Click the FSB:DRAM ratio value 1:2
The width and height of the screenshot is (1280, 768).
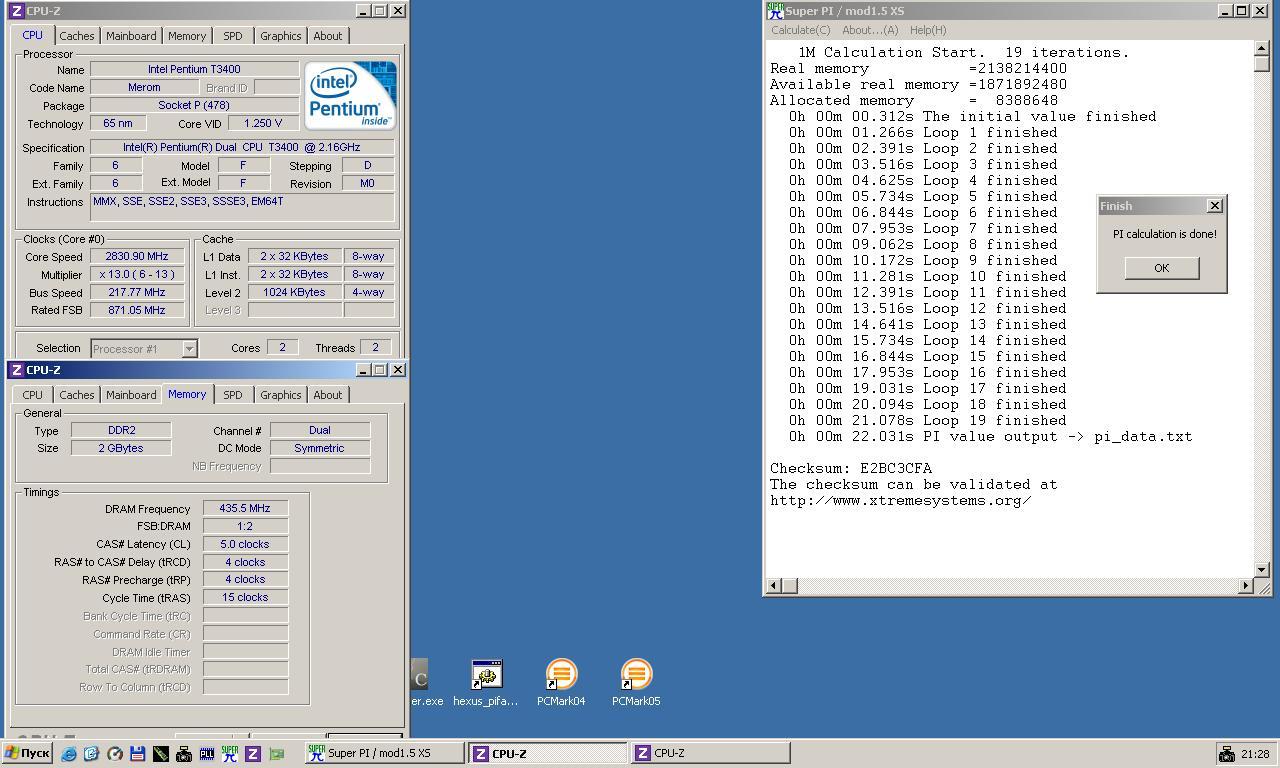[245, 526]
